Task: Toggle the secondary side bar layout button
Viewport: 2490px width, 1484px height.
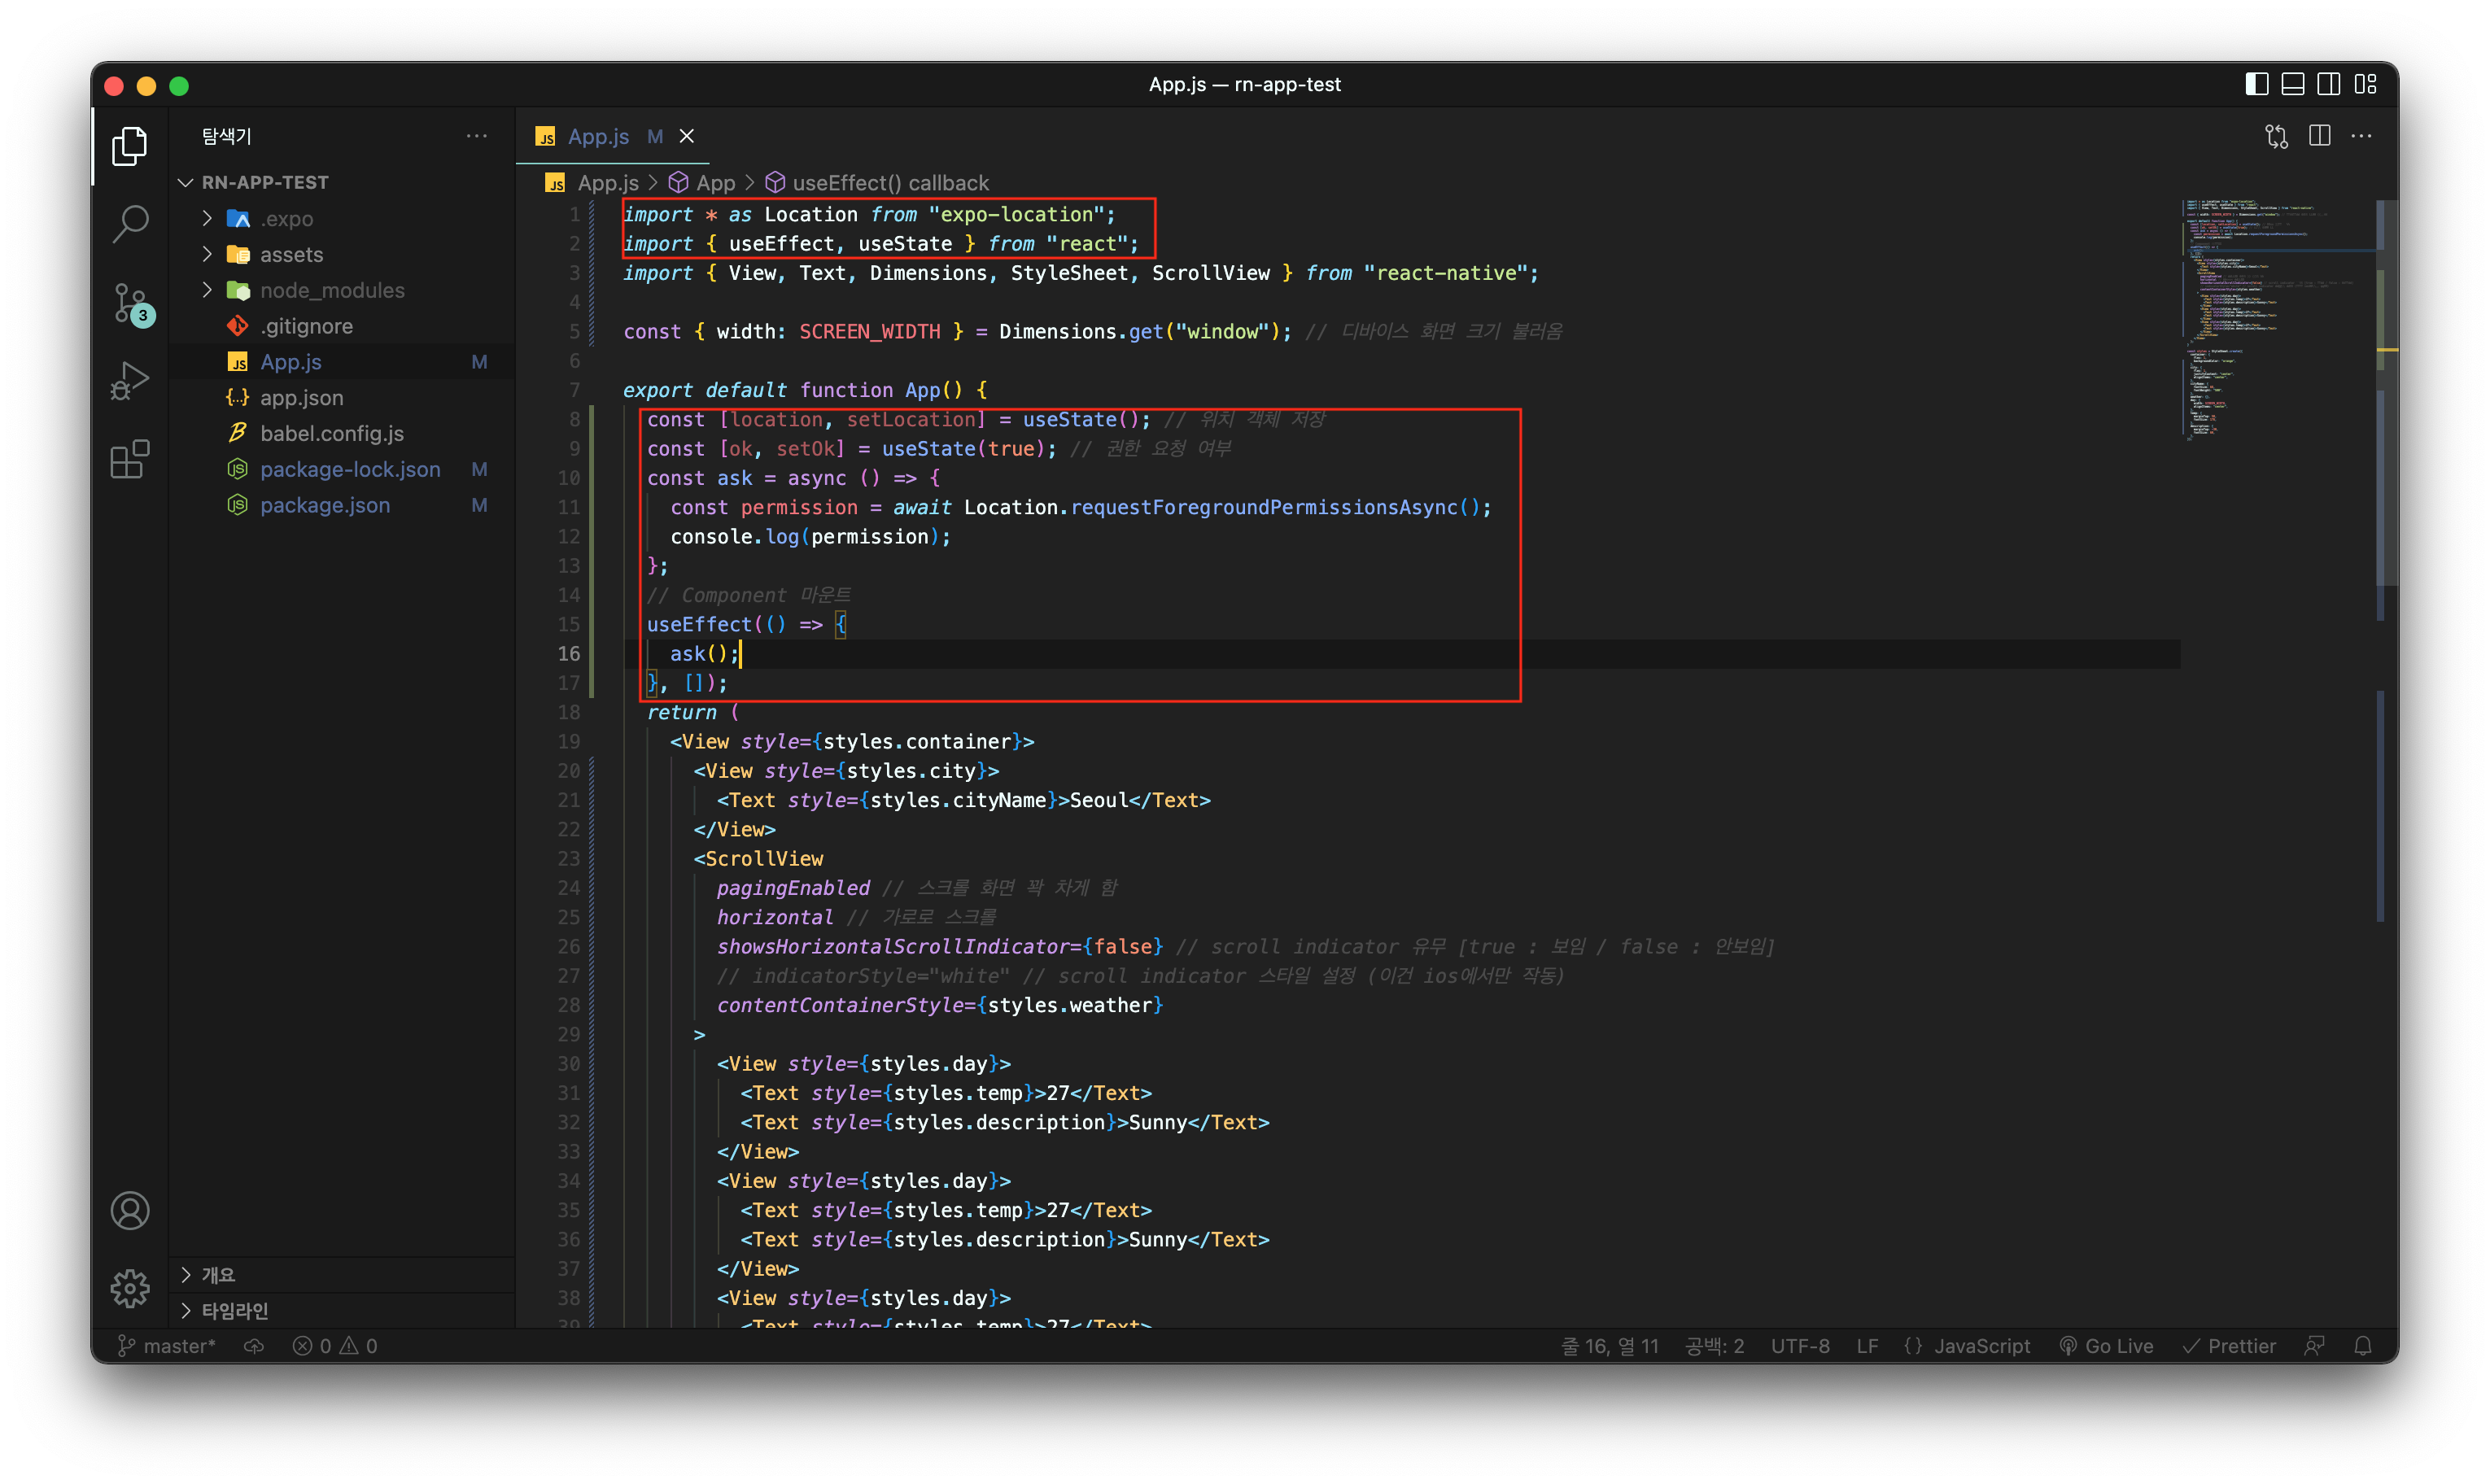Action: pyautogui.click(x=2328, y=85)
